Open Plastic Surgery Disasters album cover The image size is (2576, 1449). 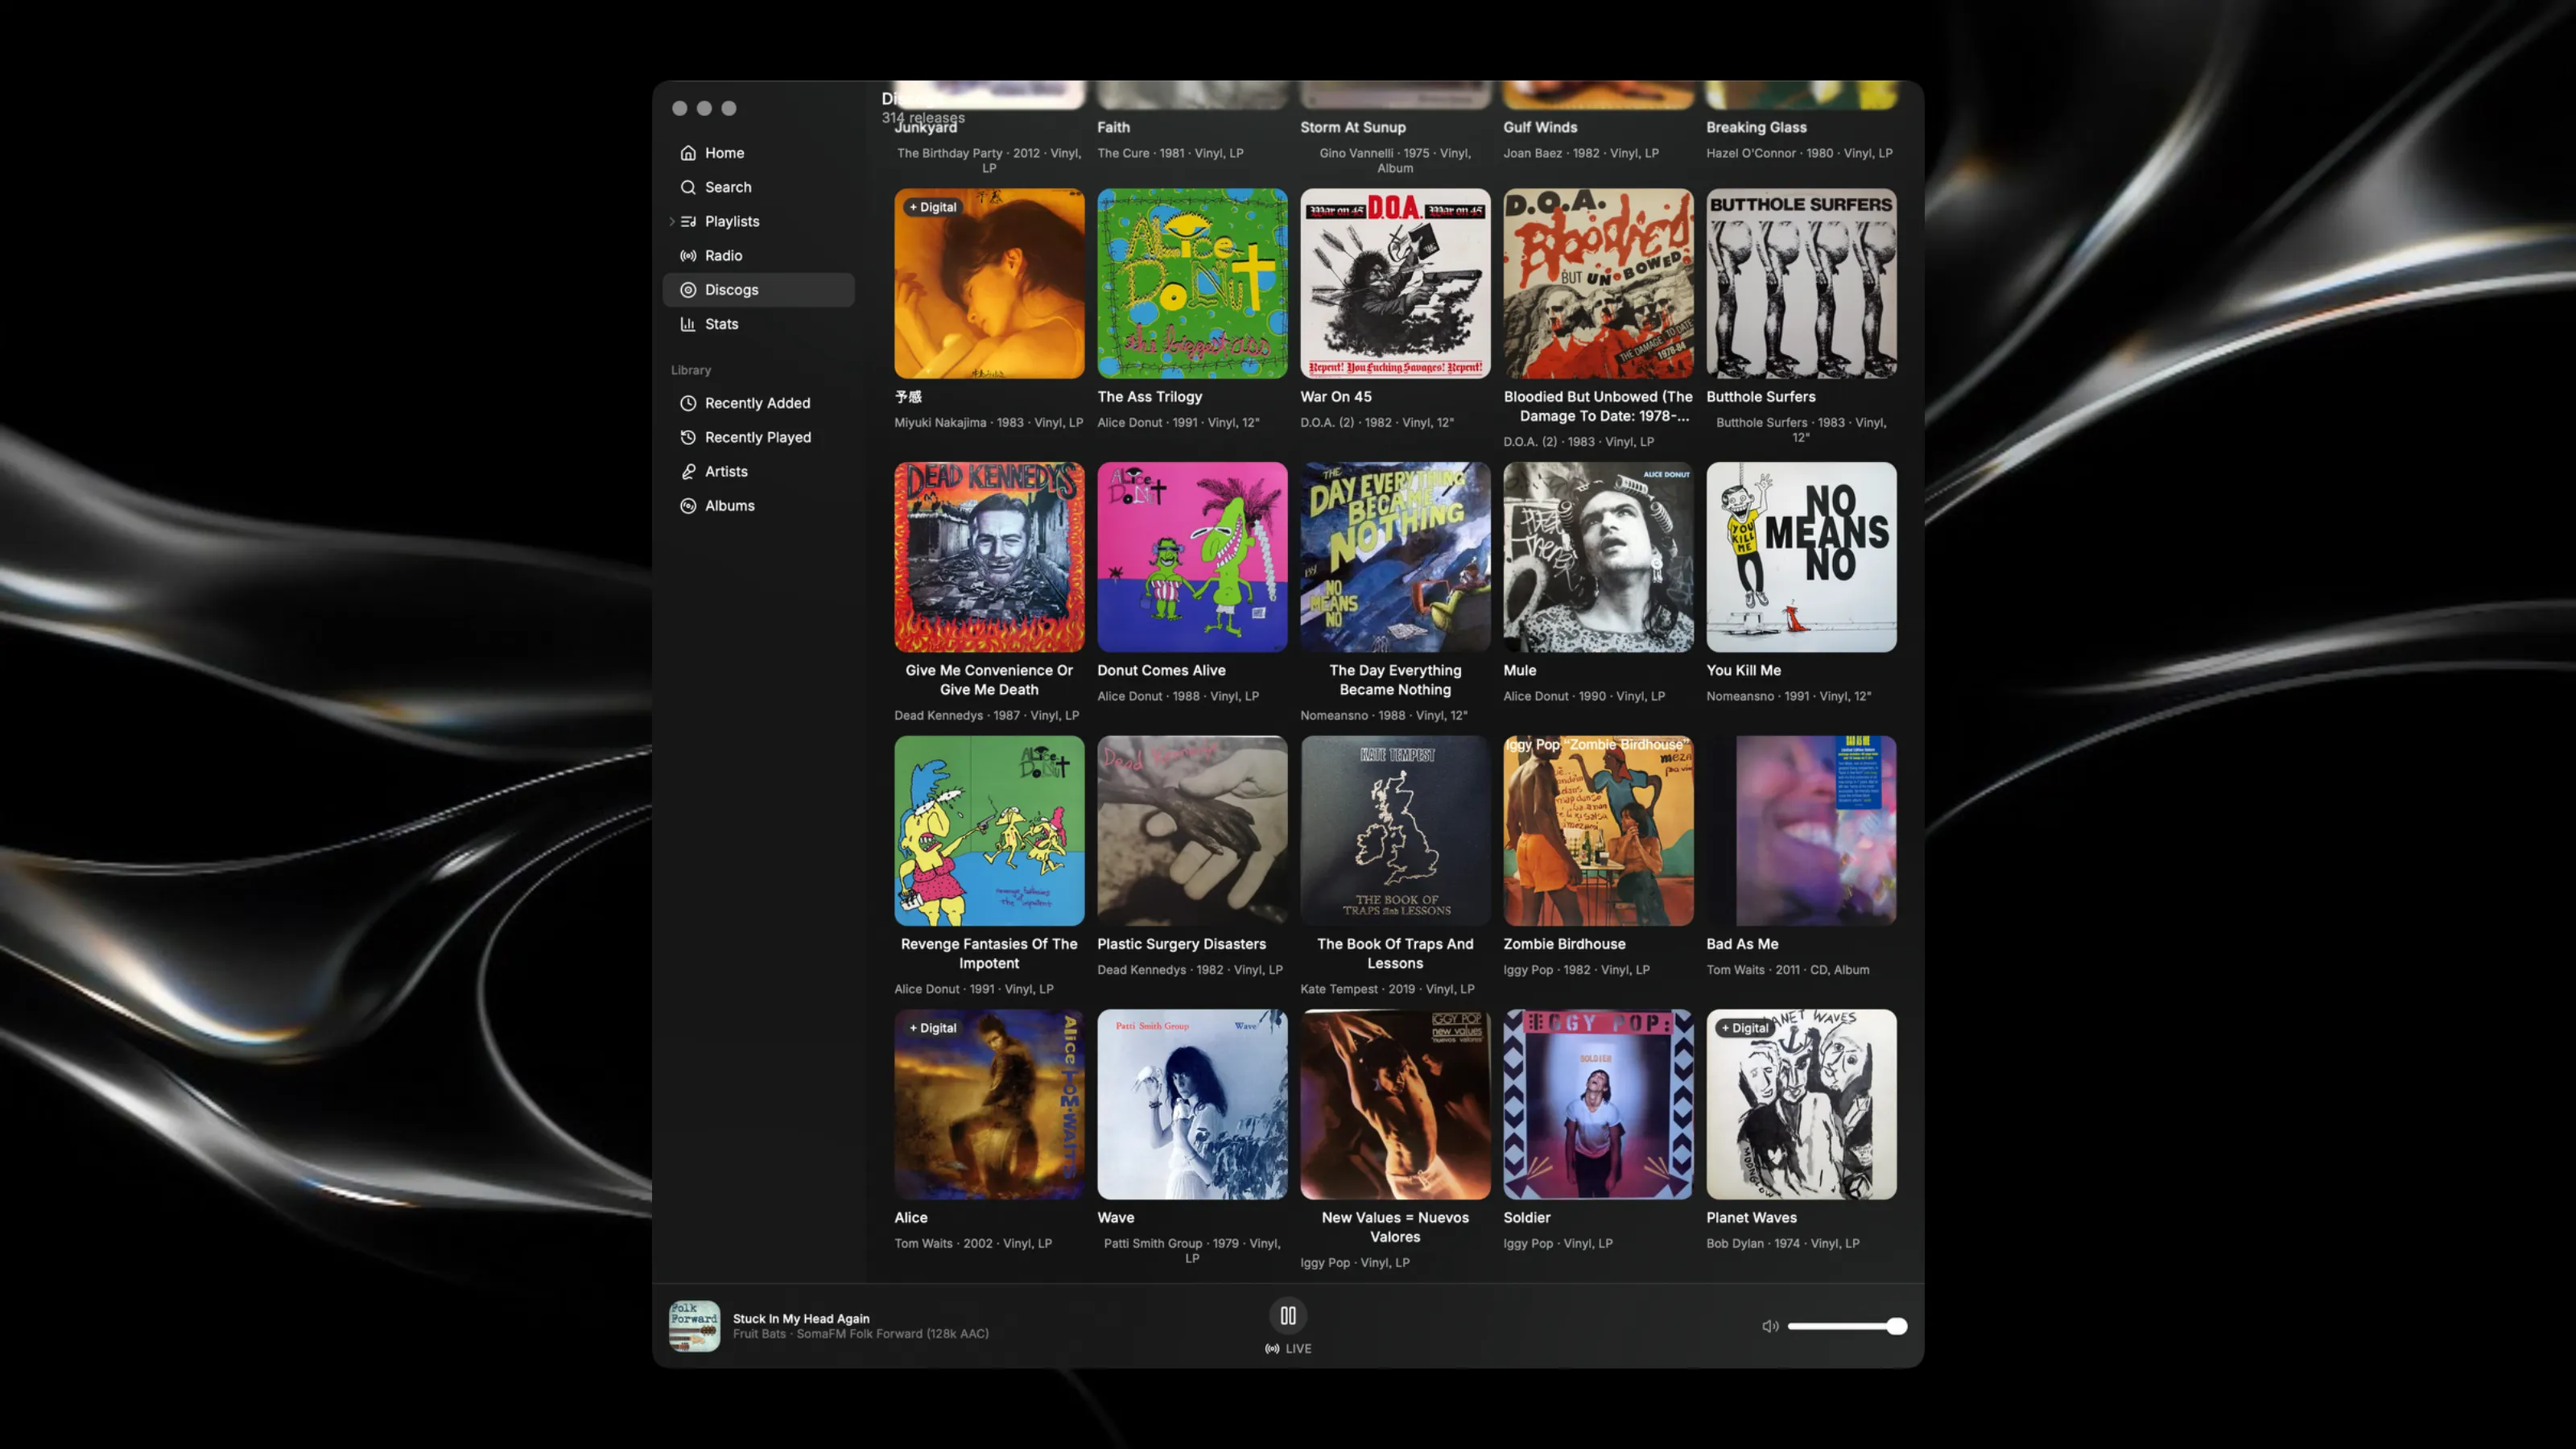(x=1192, y=831)
